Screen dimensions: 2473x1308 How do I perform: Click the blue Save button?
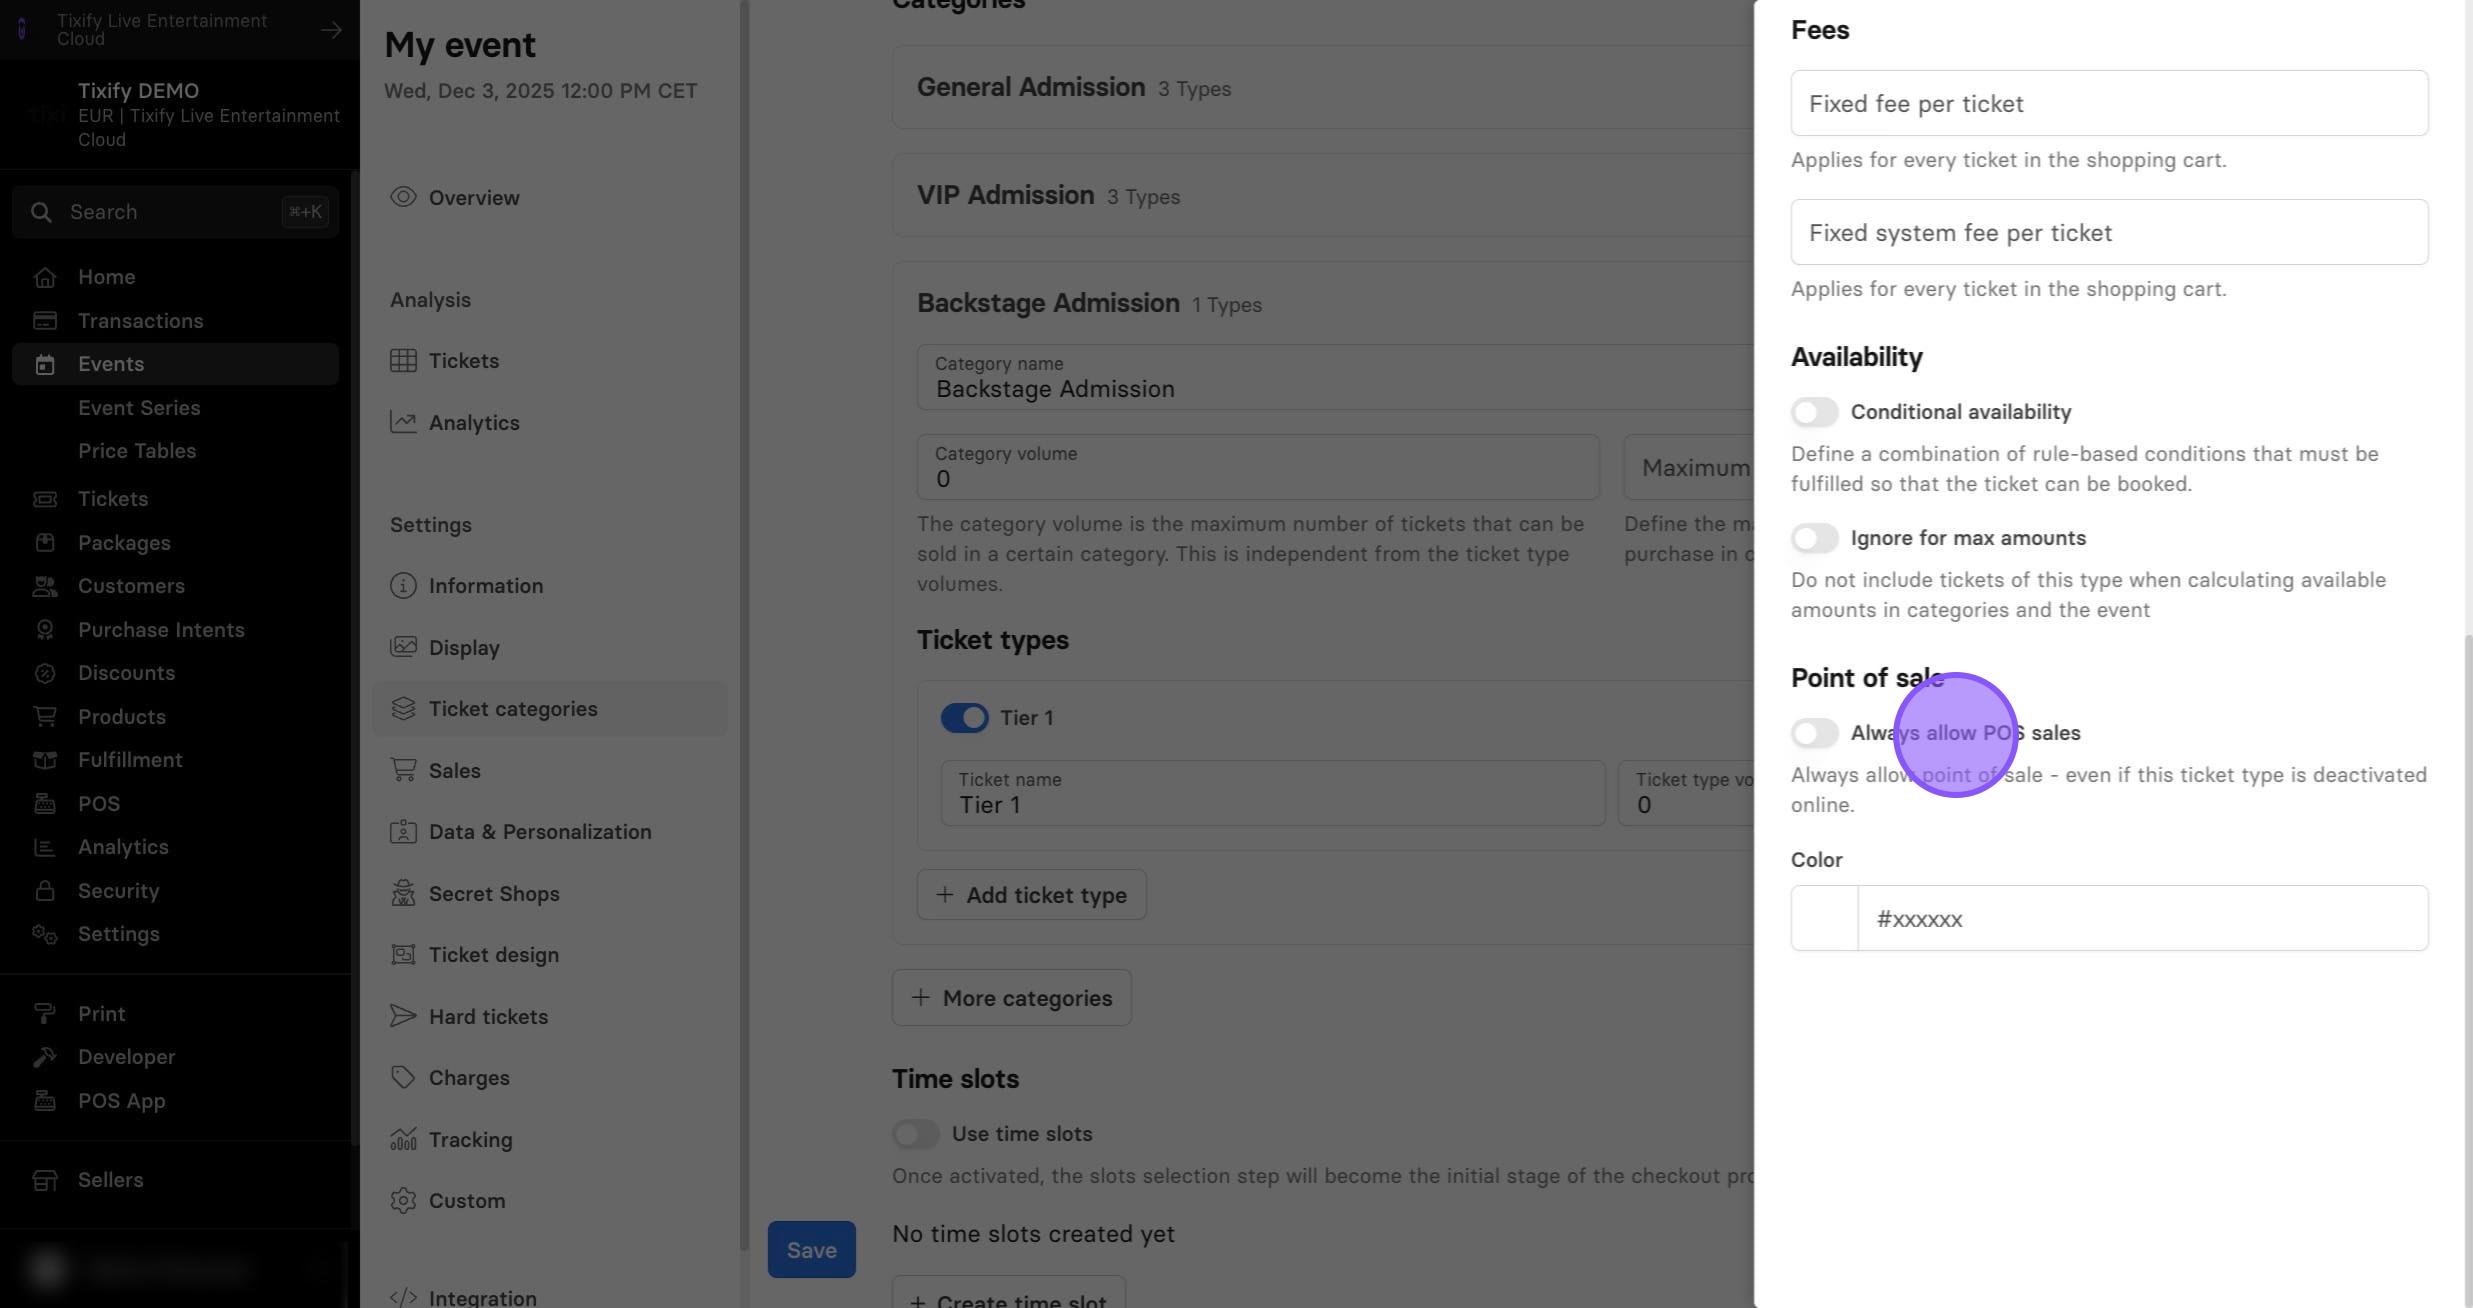(811, 1249)
